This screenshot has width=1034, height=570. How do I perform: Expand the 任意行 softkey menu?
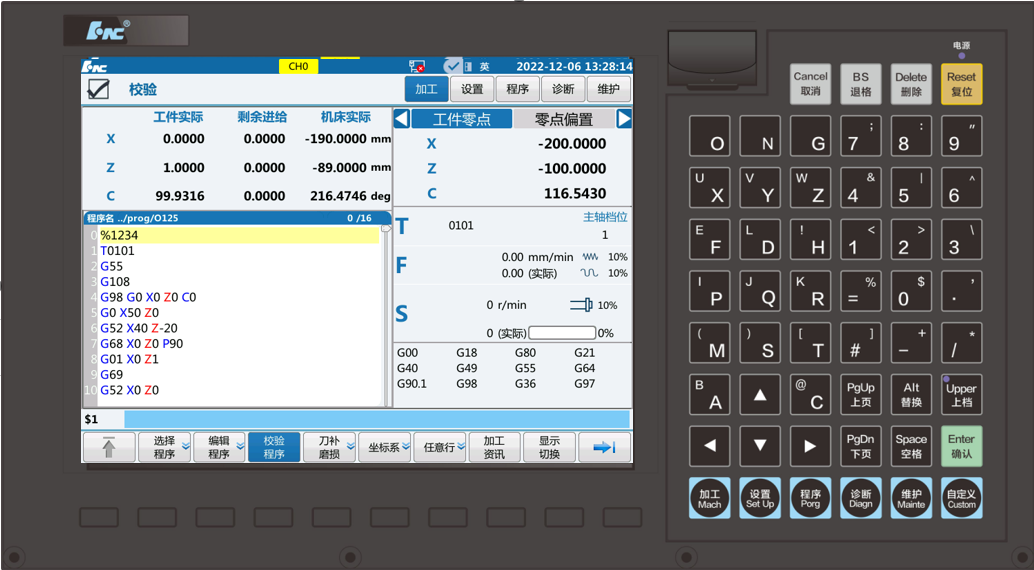click(x=440, y=448)
